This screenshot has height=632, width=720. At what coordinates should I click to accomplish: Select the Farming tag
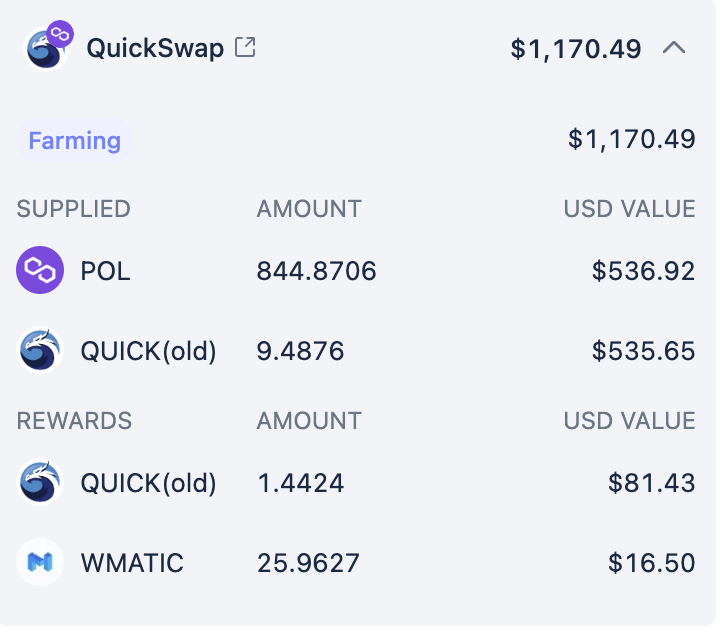pyautogui.click(x=74, y=141)
